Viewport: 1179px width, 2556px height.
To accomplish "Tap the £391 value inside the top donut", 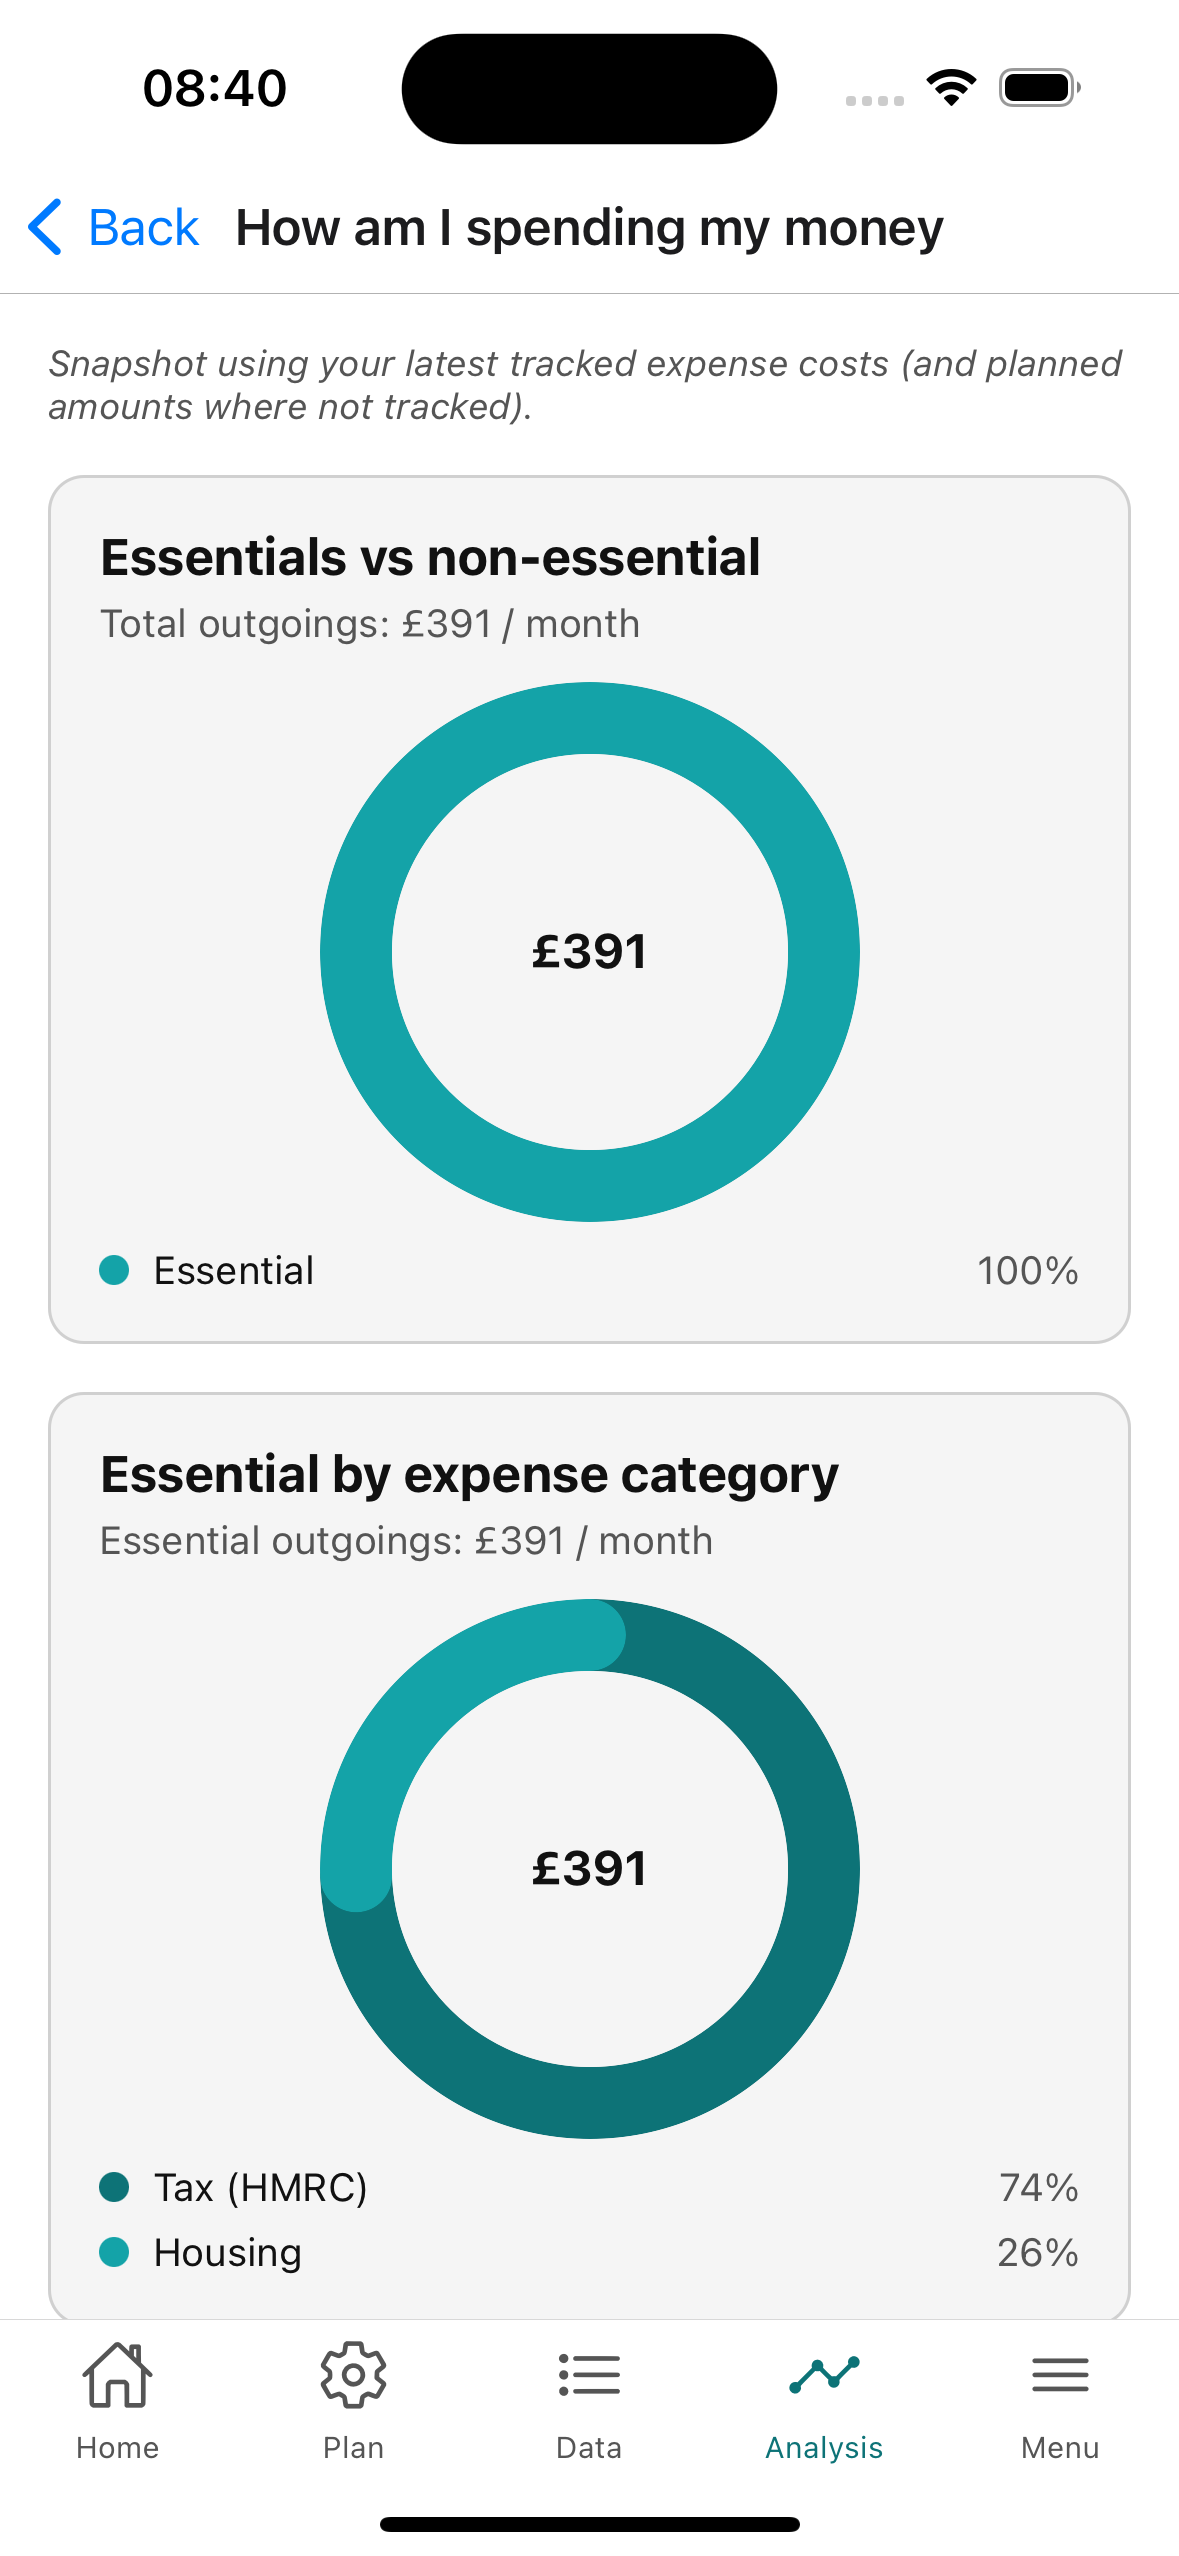I will tap(589, 952).
